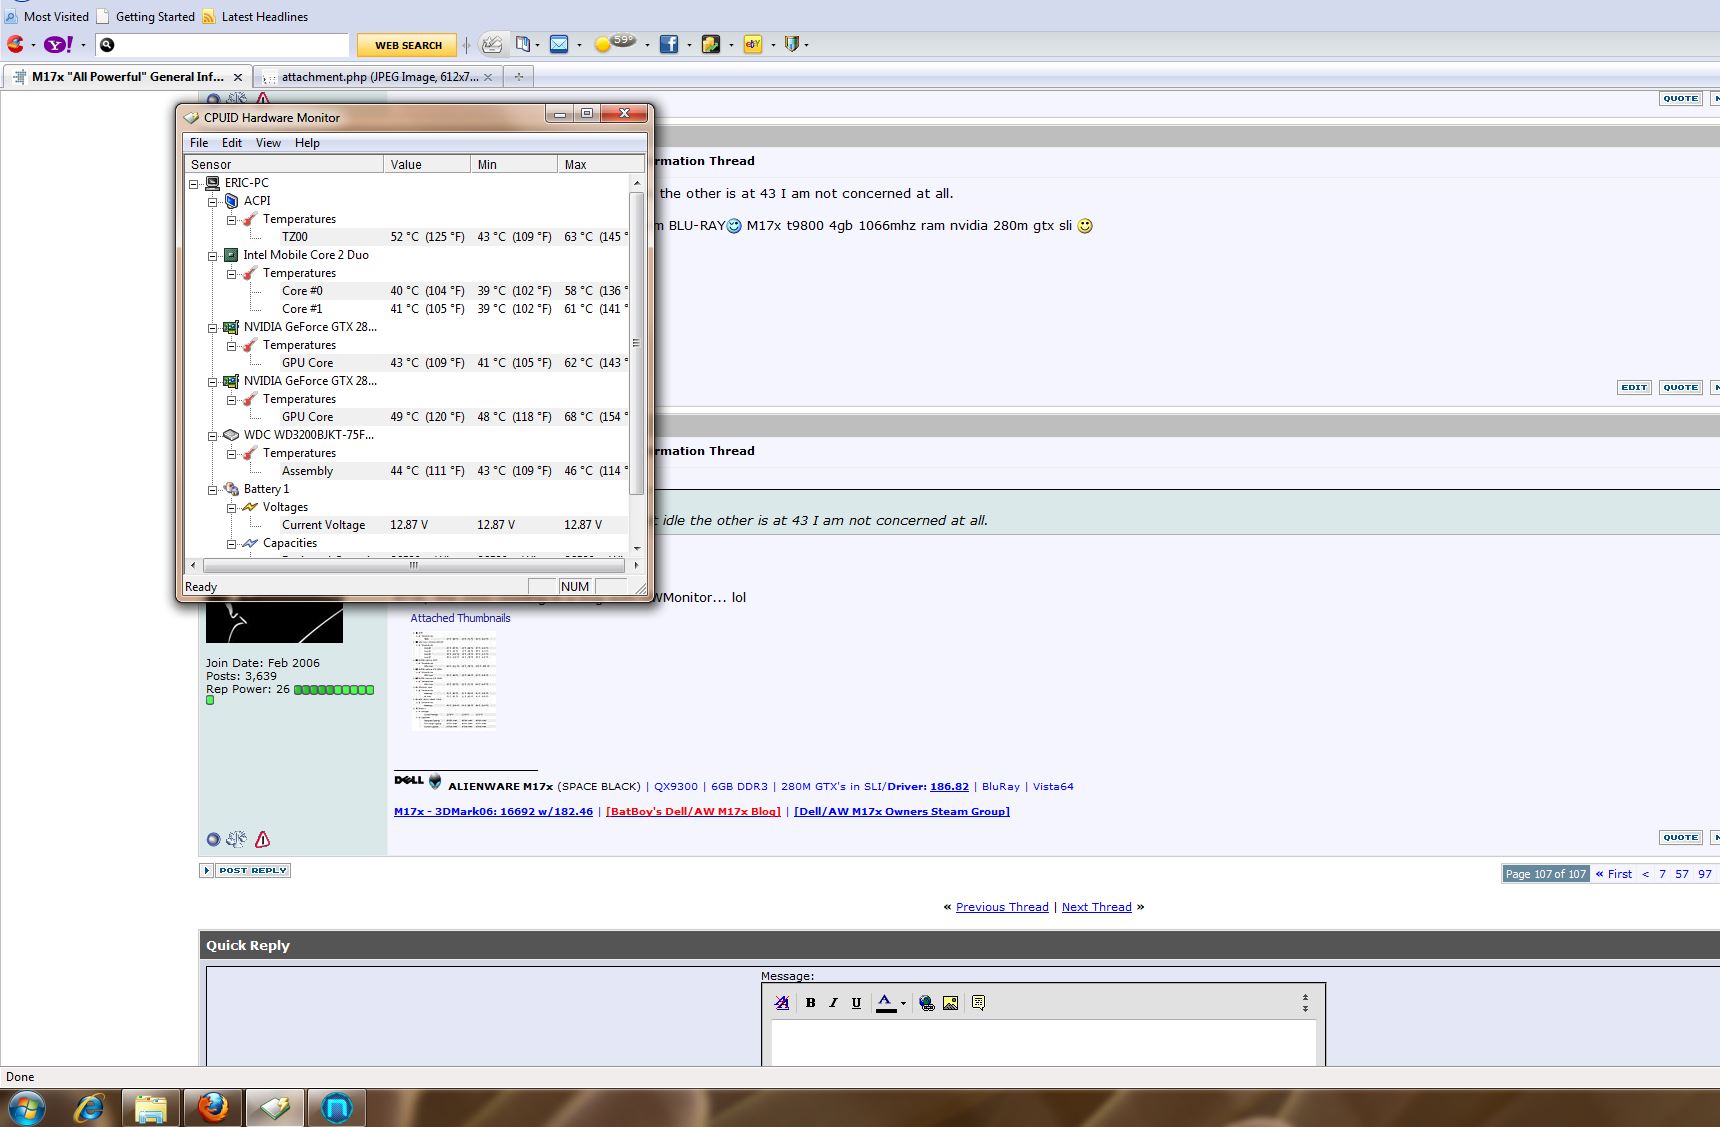Click the Facebook toolbar icon
This screenshot has height=1127, width=1720.
pyautogui.click(x=669, y=44)
